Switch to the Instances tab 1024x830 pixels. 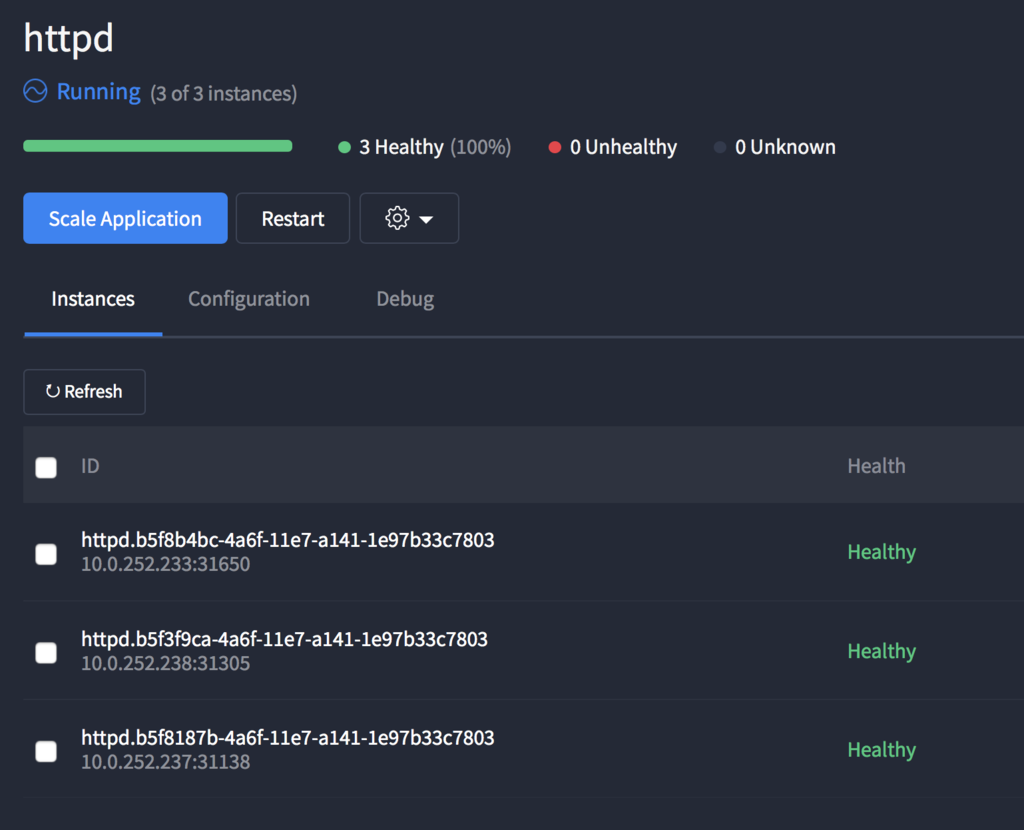[x=93, y=299]
